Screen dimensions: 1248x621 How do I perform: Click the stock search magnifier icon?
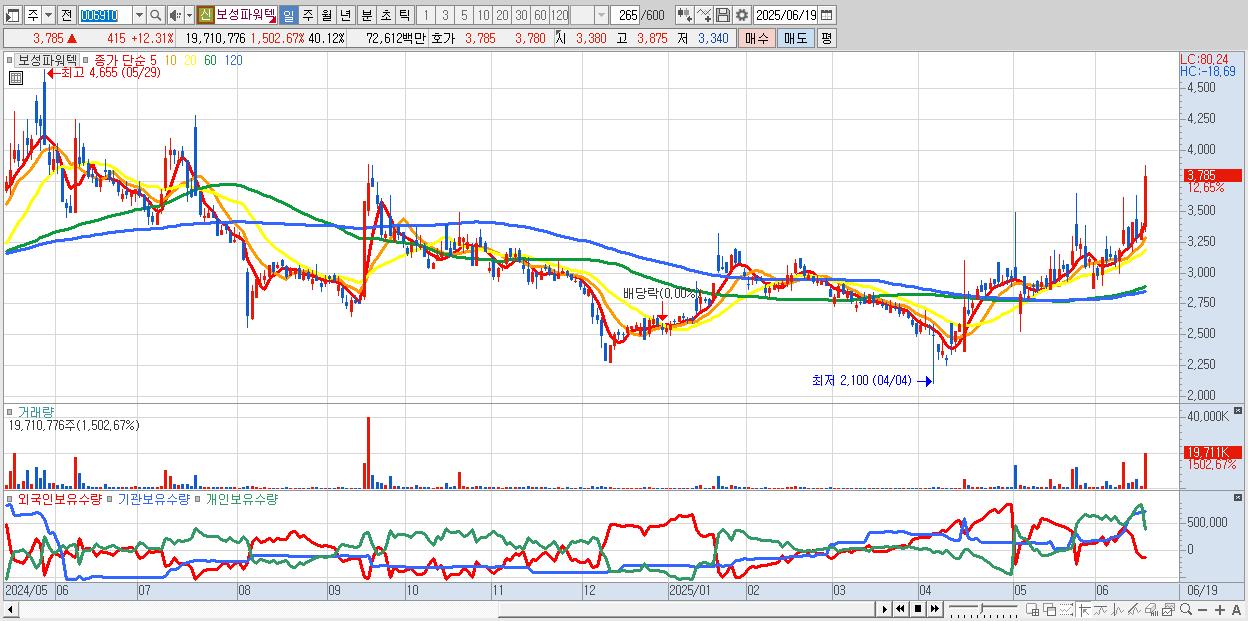156,15
